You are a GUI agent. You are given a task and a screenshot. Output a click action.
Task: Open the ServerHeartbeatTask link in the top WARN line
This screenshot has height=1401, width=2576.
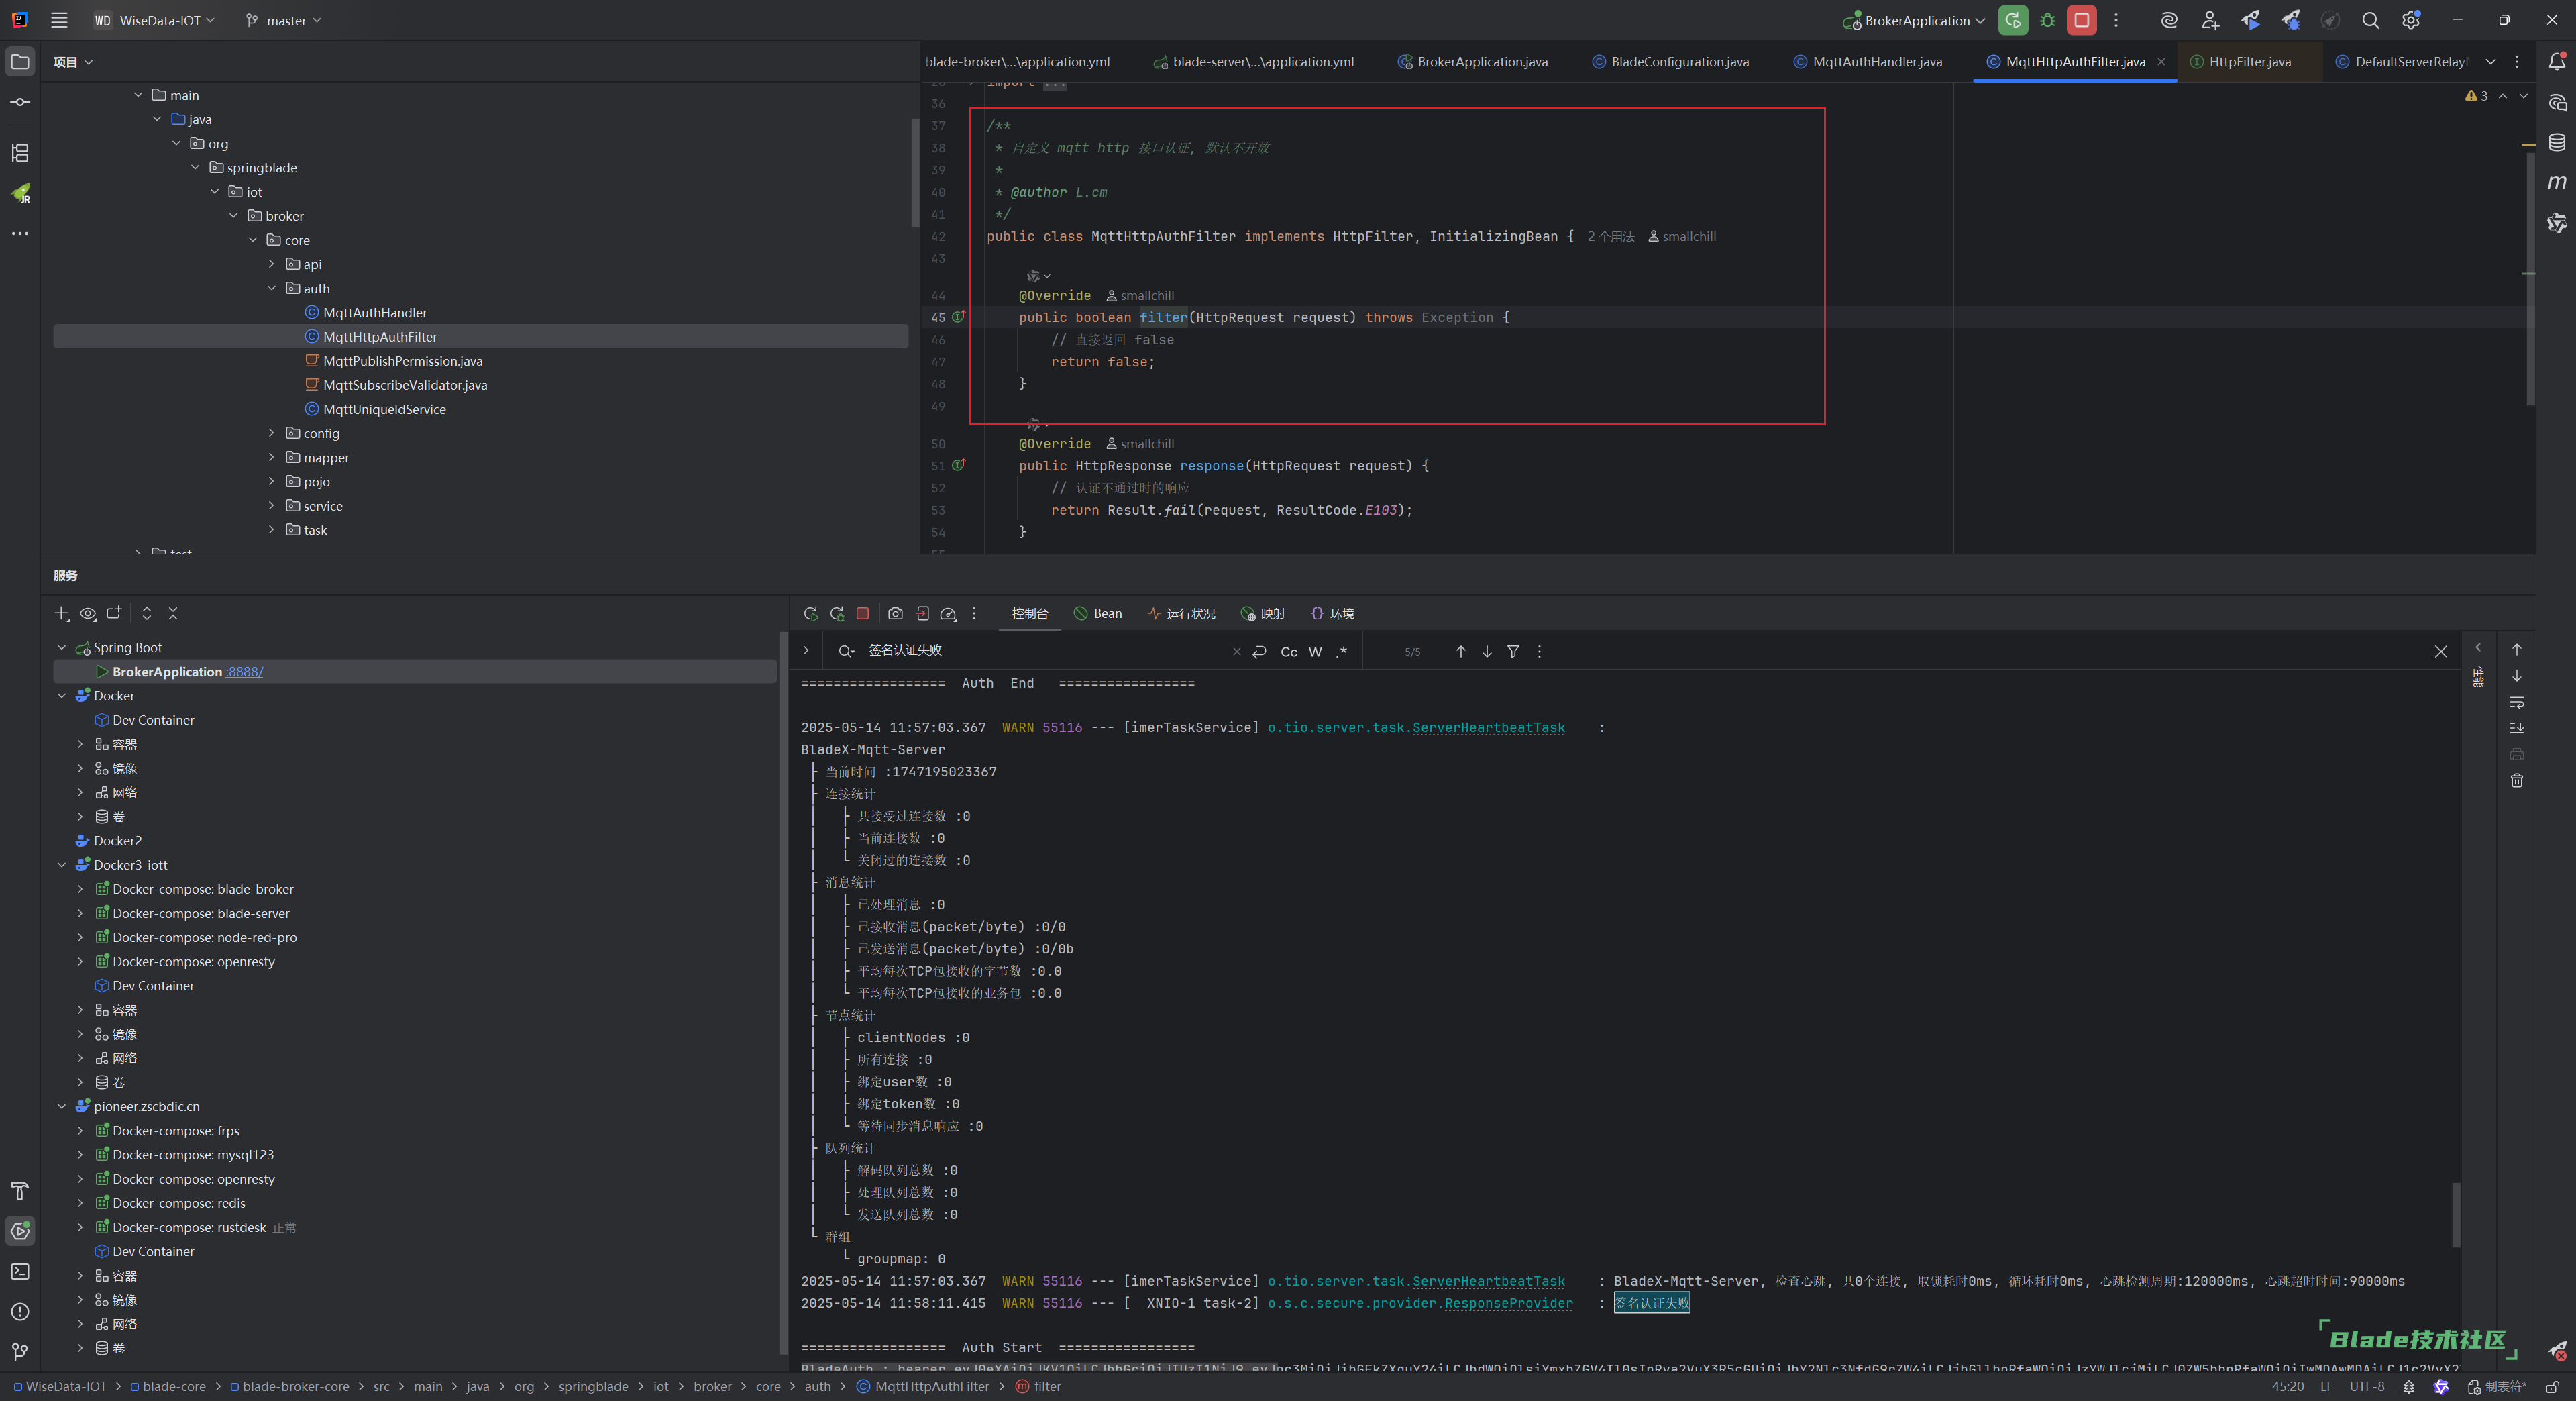point(1488,728)
